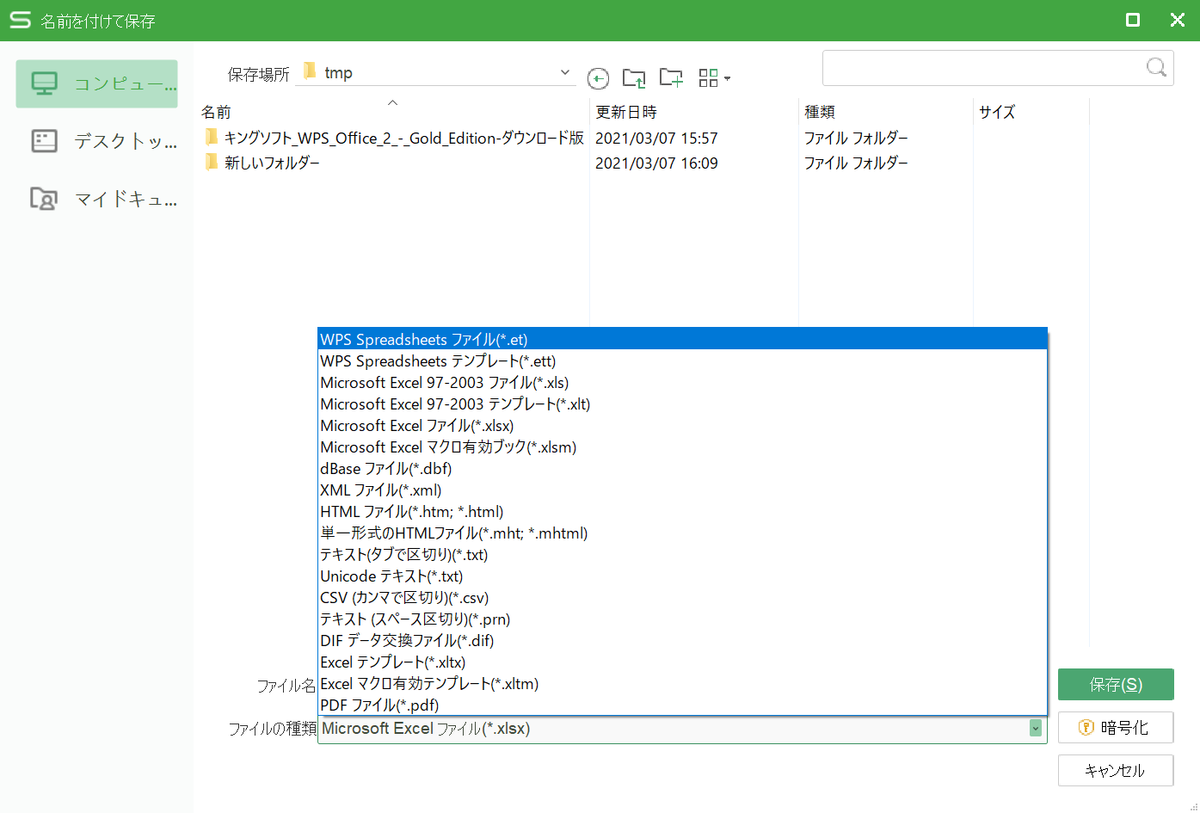Open the view options dropdown arrow
The width and height of the screenshot is (1200, 813).
[x=728, y=78]
